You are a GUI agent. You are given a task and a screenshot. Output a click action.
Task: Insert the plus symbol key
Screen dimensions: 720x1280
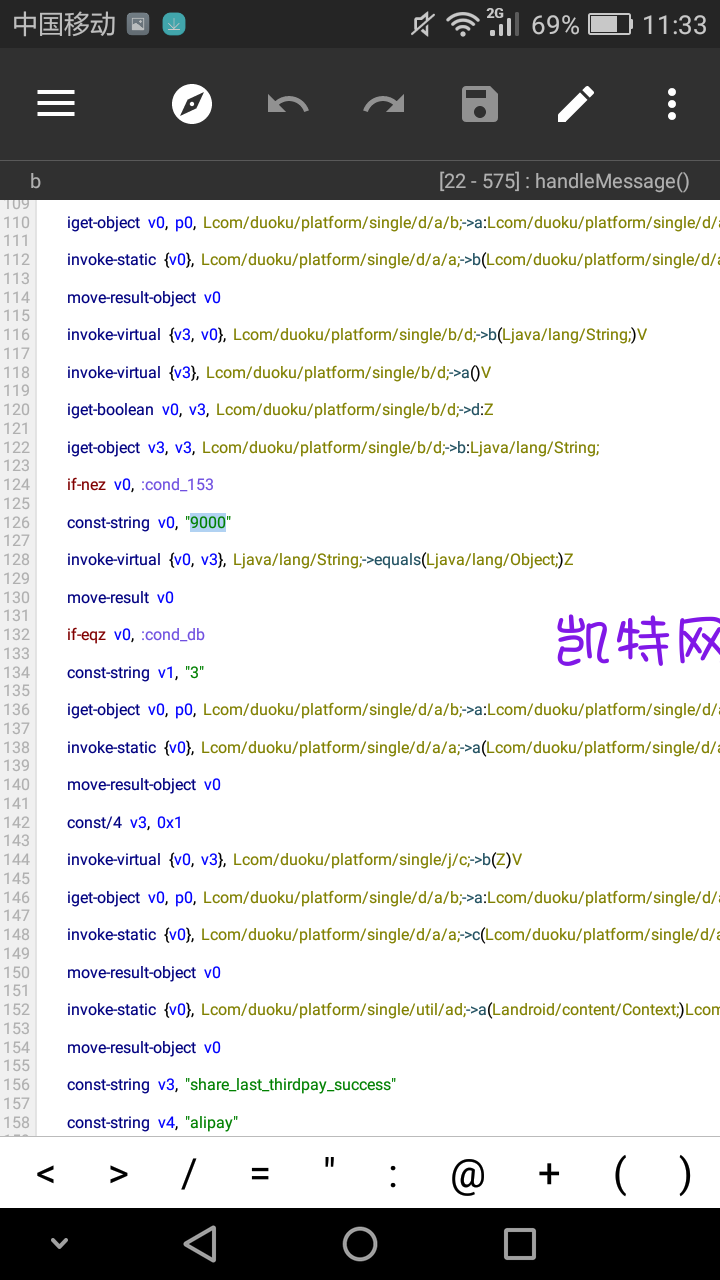(x=548, y=1175)
